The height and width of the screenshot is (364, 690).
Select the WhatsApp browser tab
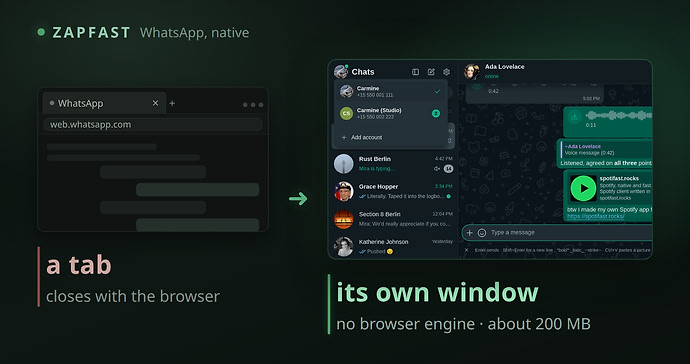pyautogui.click(x=104, y=103)
